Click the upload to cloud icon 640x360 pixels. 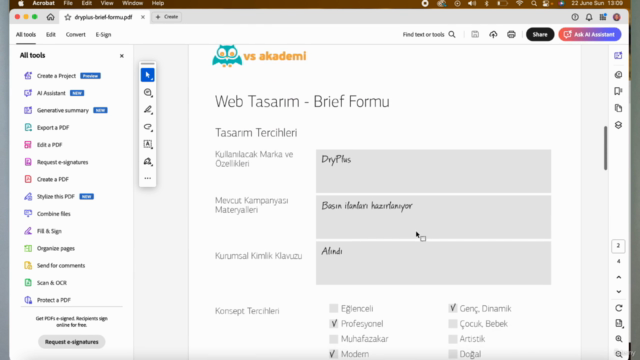click(x=493, y=34)
